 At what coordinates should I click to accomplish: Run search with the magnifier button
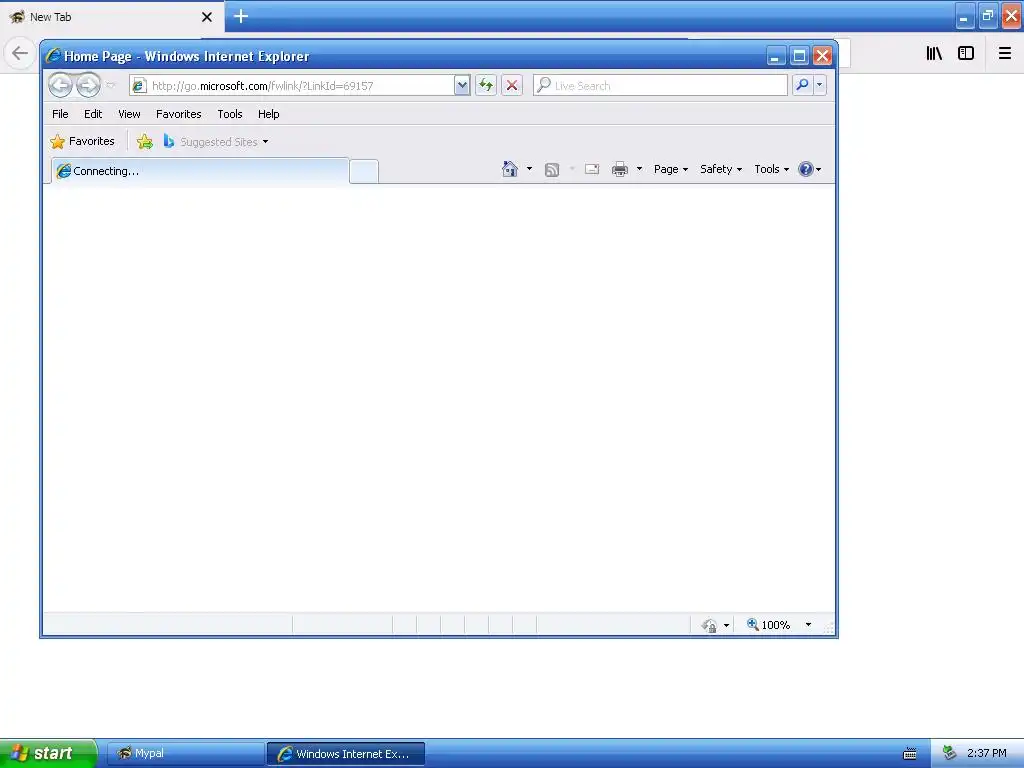802,85
